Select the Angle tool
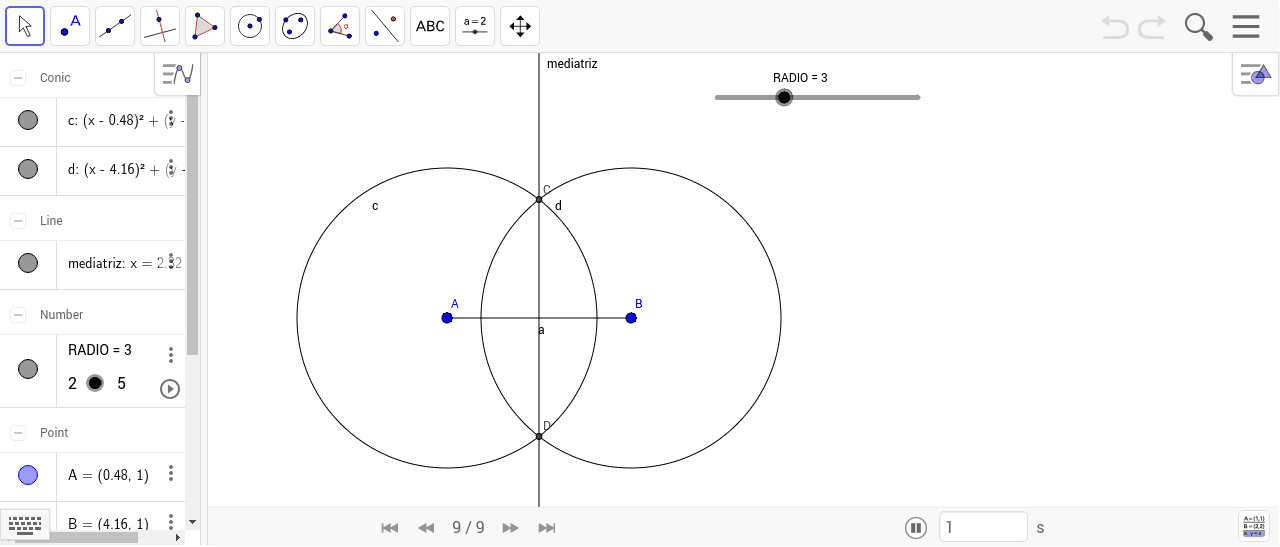The width and height of the screenshot is (1280, 547). coord(340,26)
